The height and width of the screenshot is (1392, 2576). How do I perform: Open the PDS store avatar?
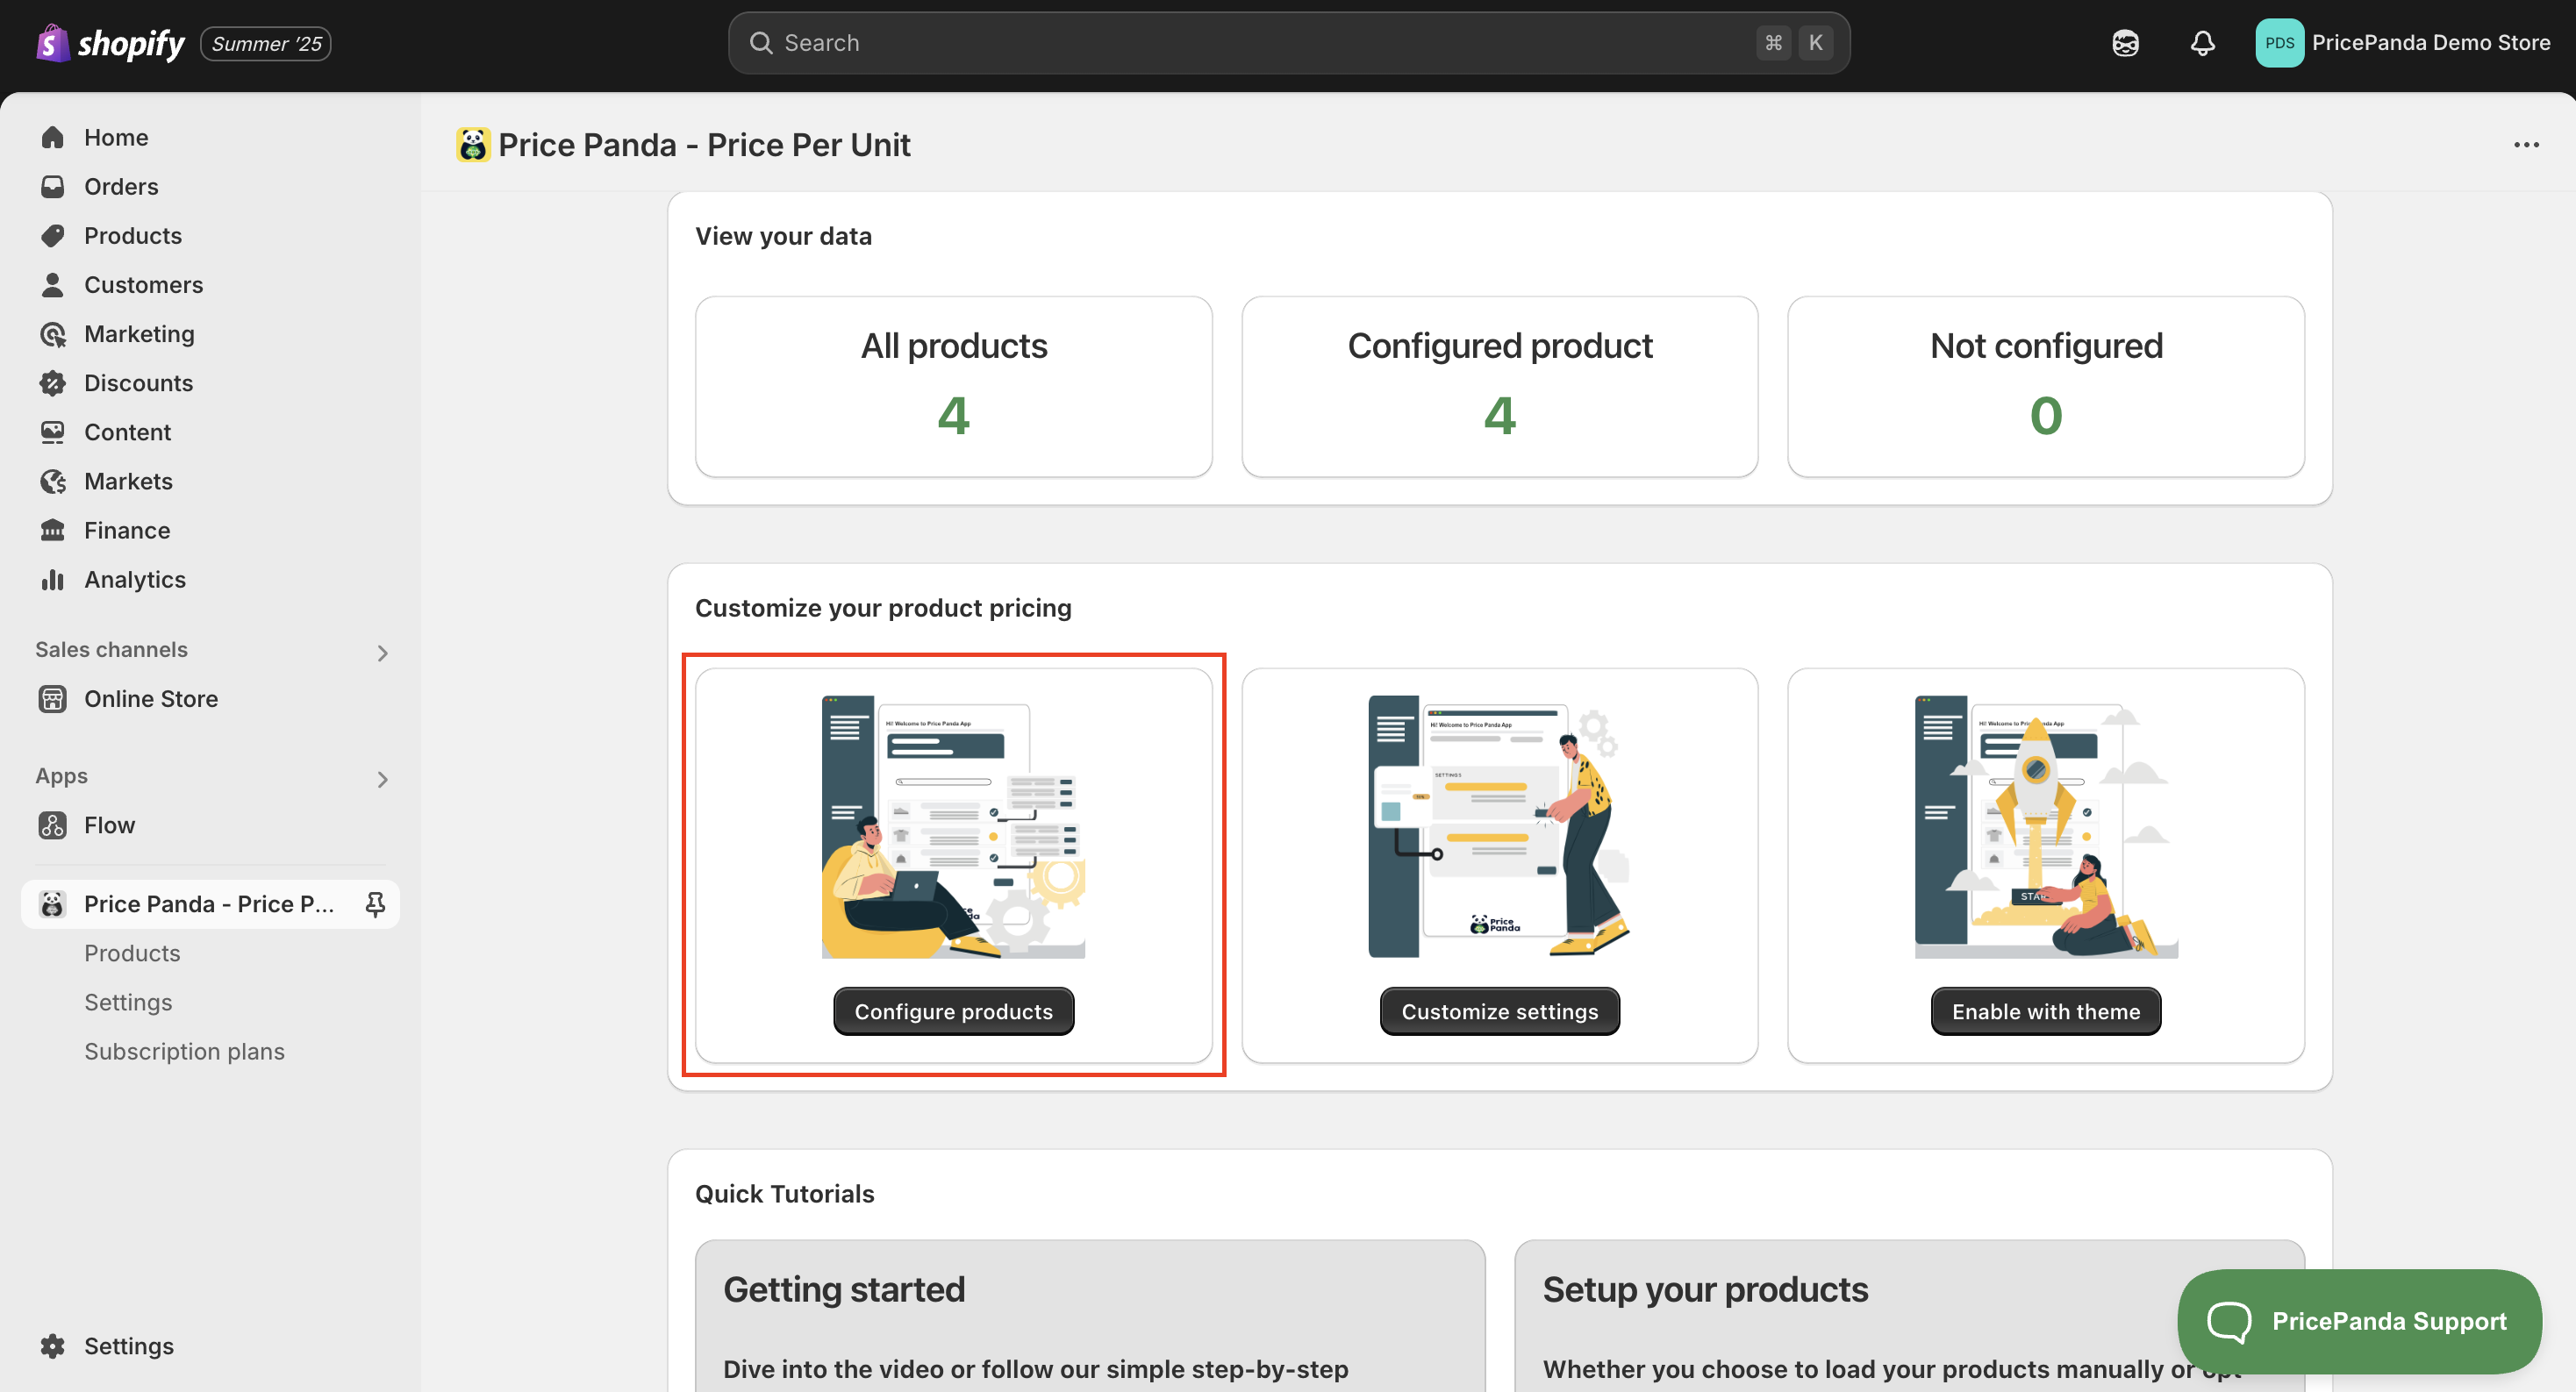click(2279, 43)
